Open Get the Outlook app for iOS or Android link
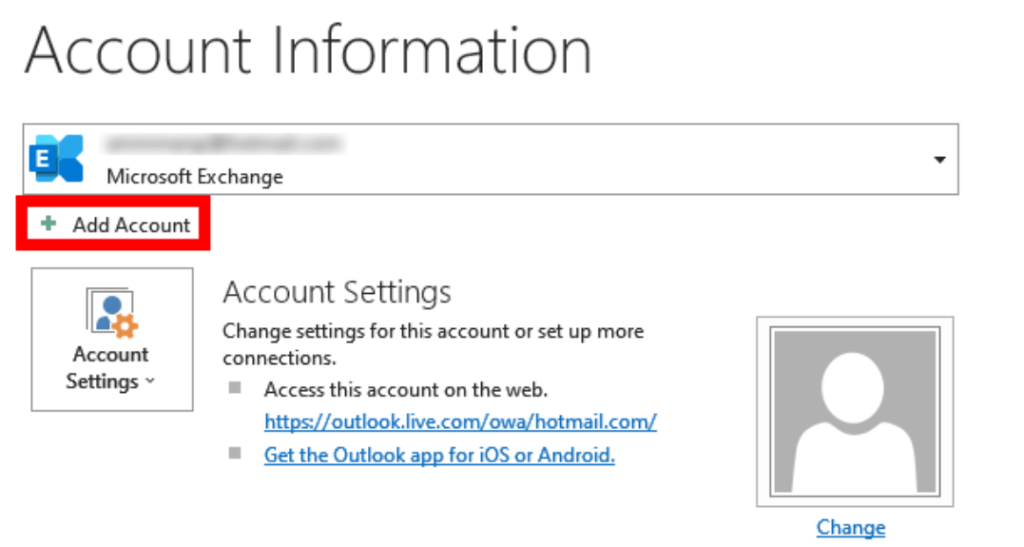The image size is (1024, 547). pyautogui.click(x=439, y=455)
